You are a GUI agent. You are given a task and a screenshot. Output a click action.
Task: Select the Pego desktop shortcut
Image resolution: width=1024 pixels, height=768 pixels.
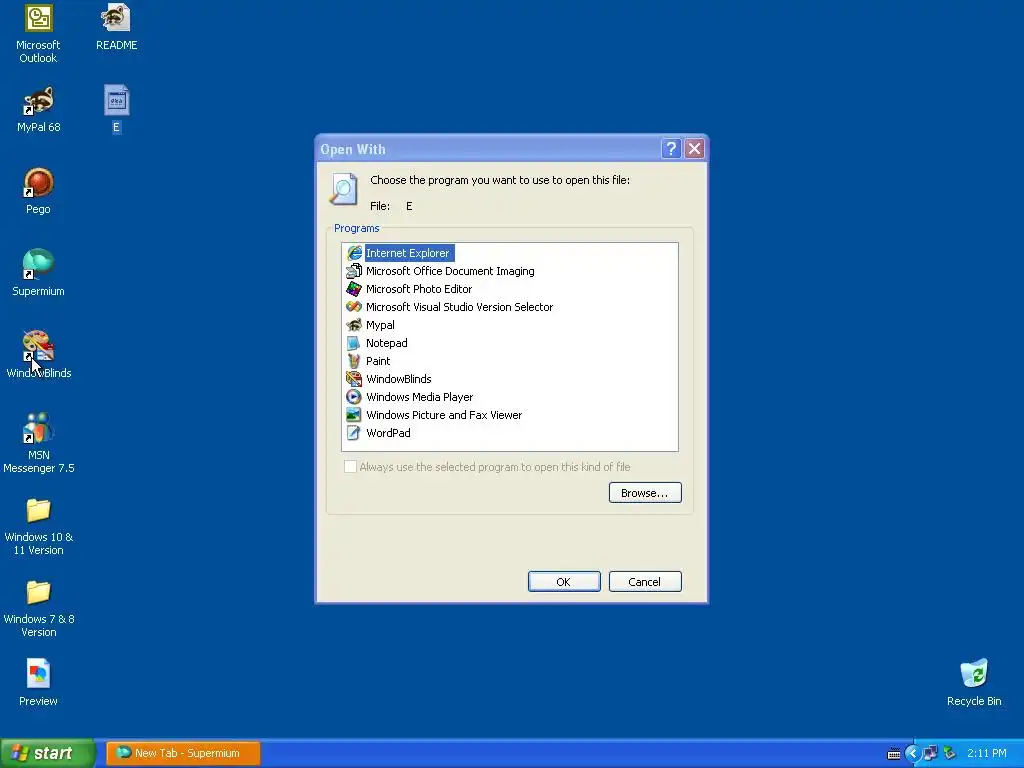pos(38,191)
